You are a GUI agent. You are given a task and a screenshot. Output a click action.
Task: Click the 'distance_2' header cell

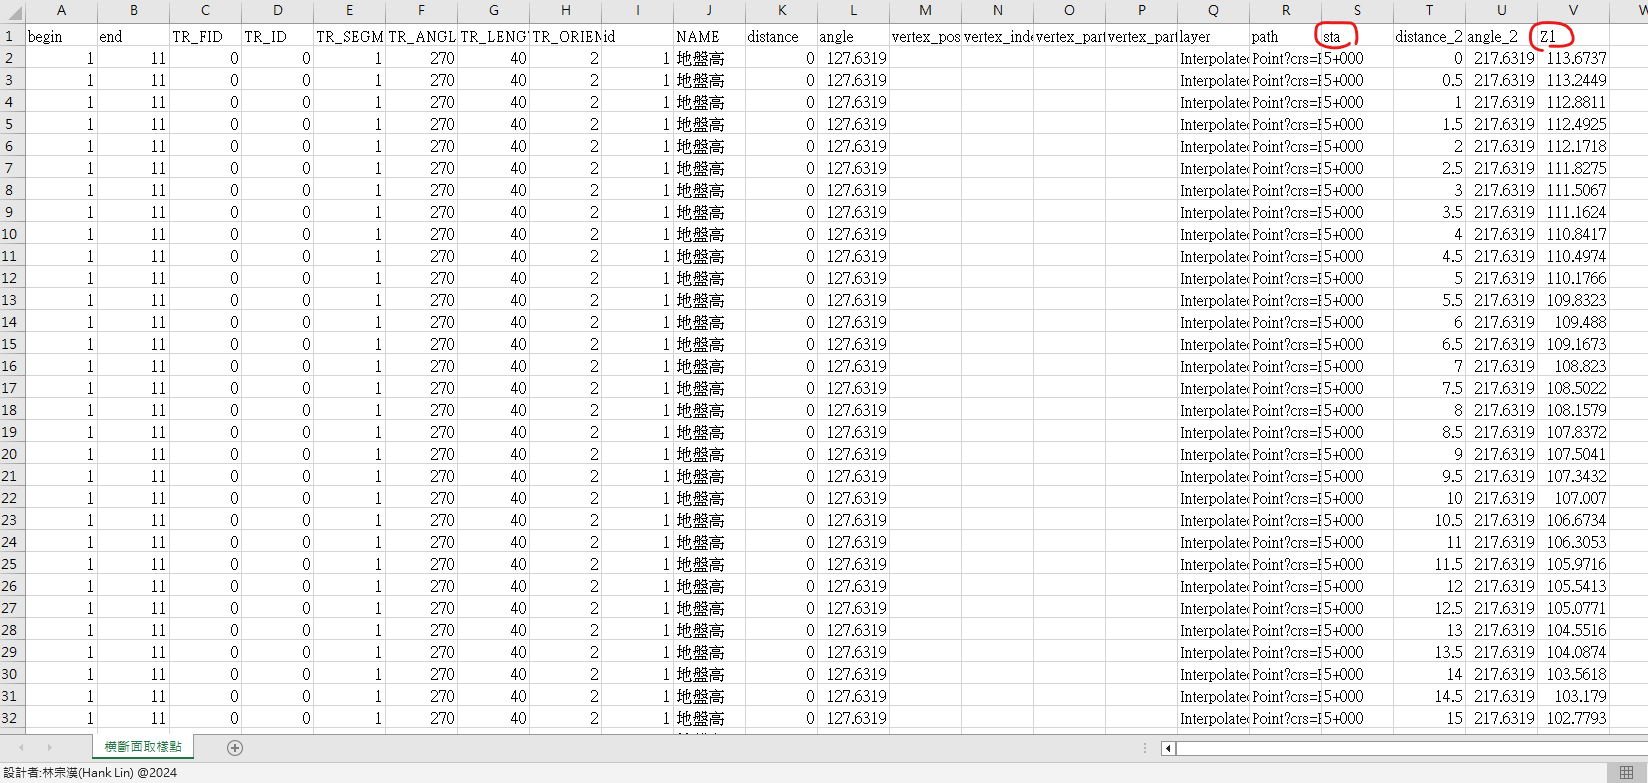tap(1429, 36)
